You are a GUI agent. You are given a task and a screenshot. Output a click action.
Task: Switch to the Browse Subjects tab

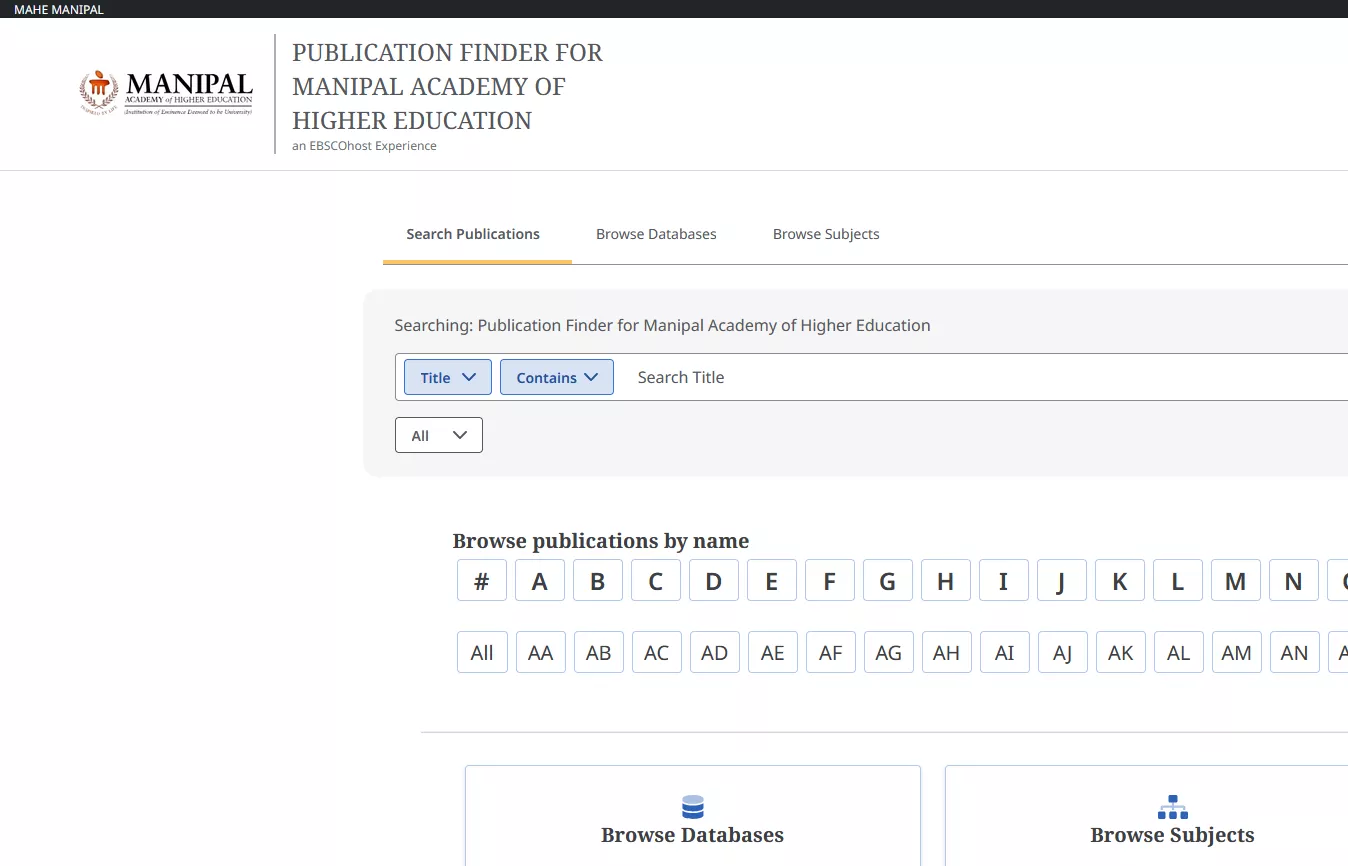click(x=826, y=234)
